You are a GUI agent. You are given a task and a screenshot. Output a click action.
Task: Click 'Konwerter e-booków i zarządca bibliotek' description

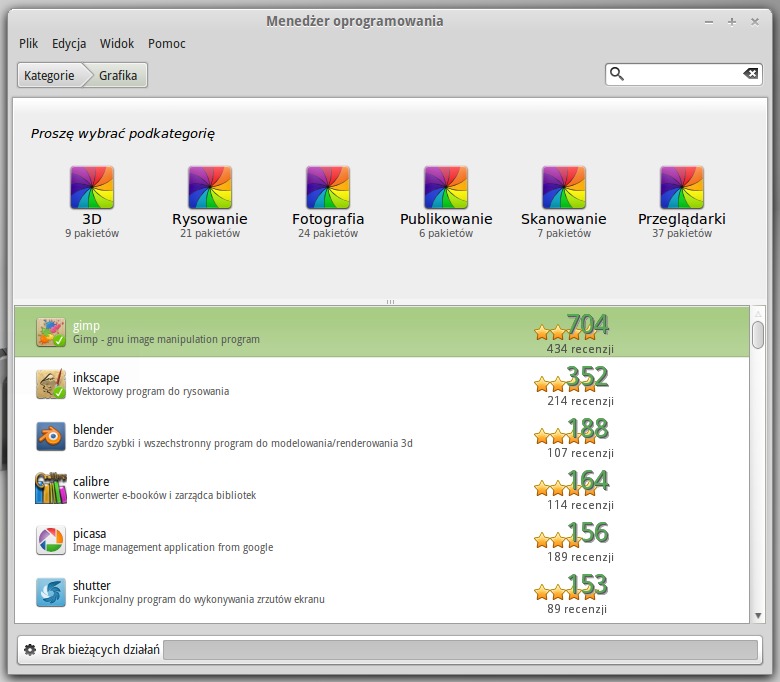(165, 495)
